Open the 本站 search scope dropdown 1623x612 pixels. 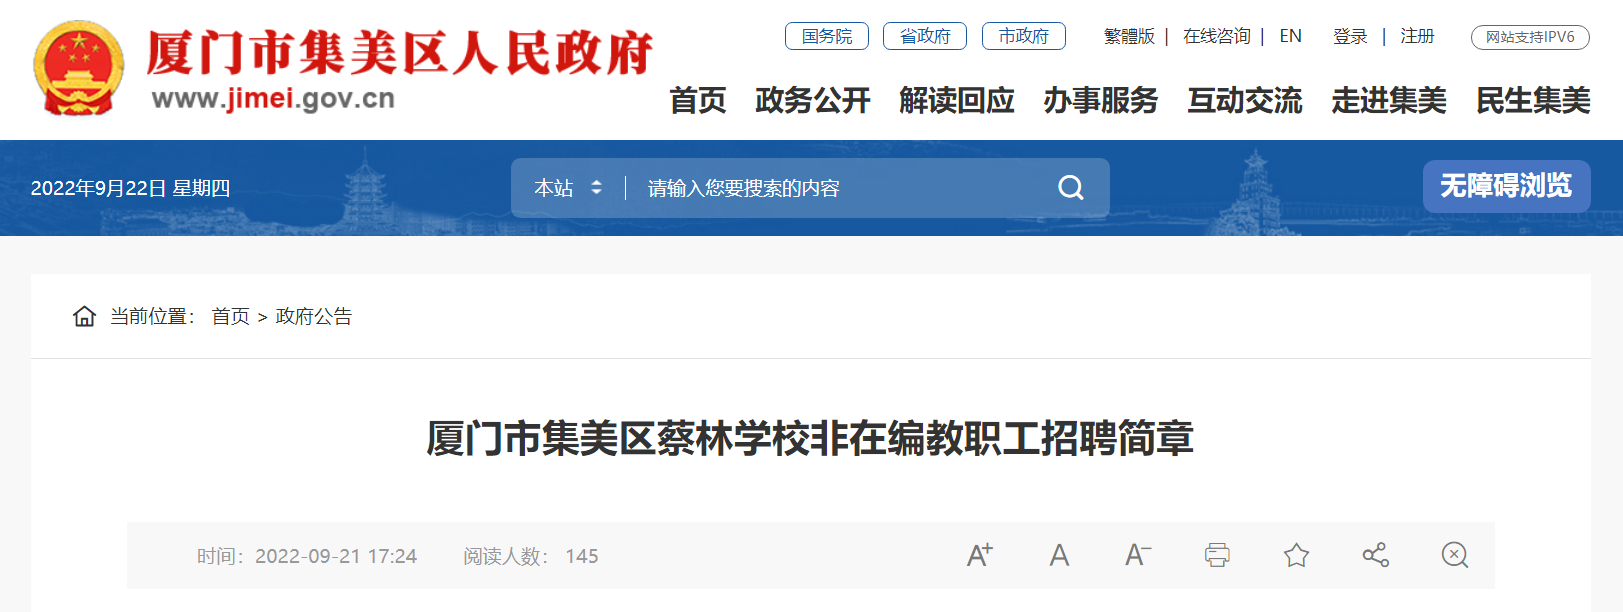(568, 188)
